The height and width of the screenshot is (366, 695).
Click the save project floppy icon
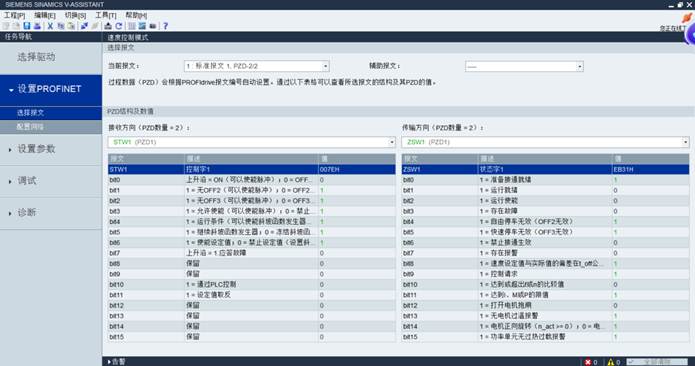[x=27, y=26]
